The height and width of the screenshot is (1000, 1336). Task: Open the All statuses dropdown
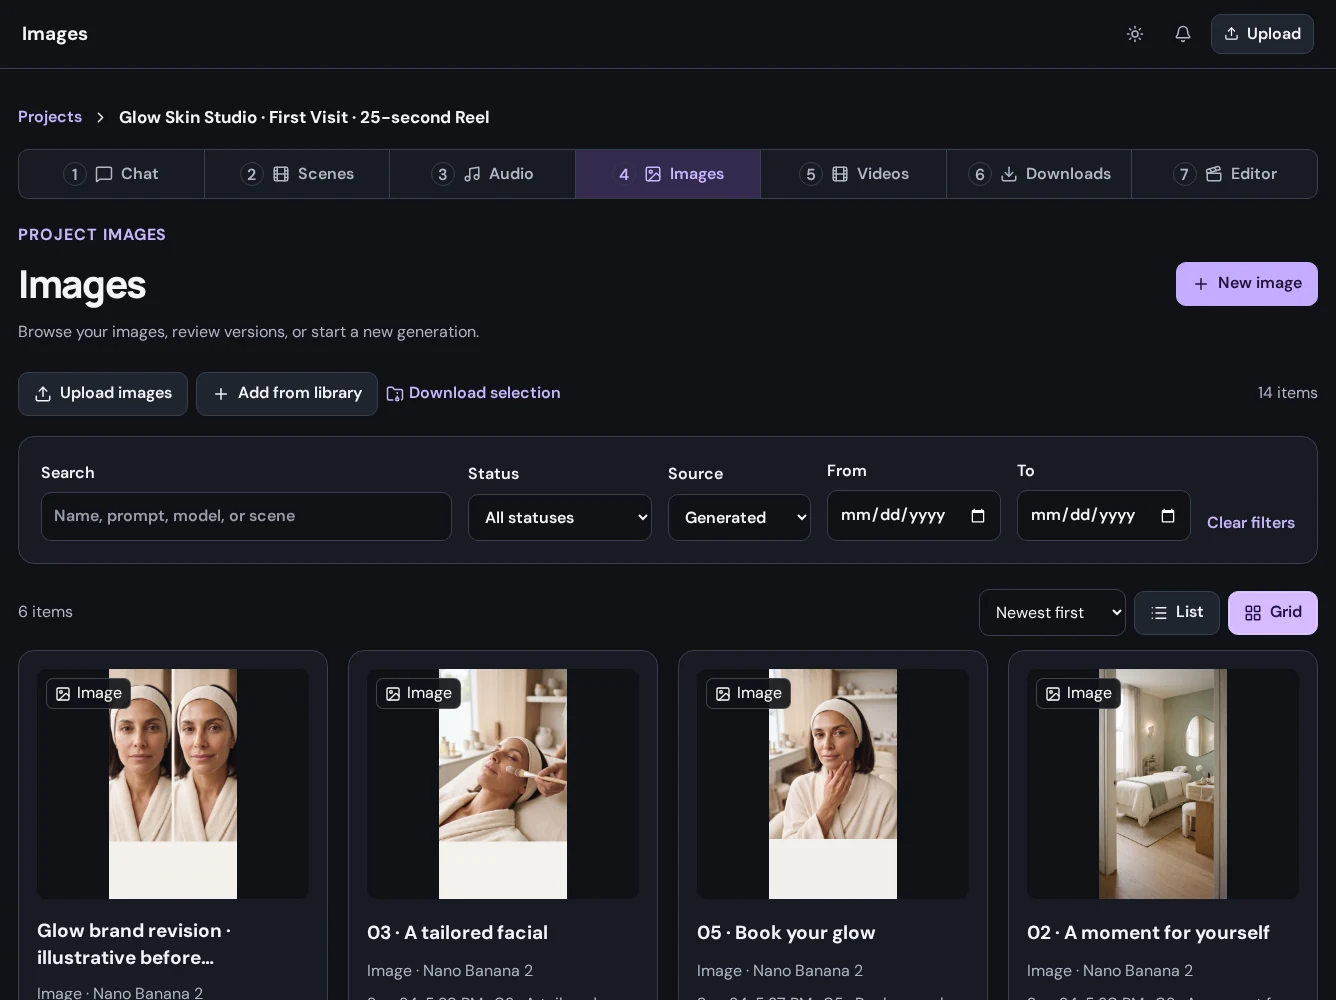[x=560, y=517]
